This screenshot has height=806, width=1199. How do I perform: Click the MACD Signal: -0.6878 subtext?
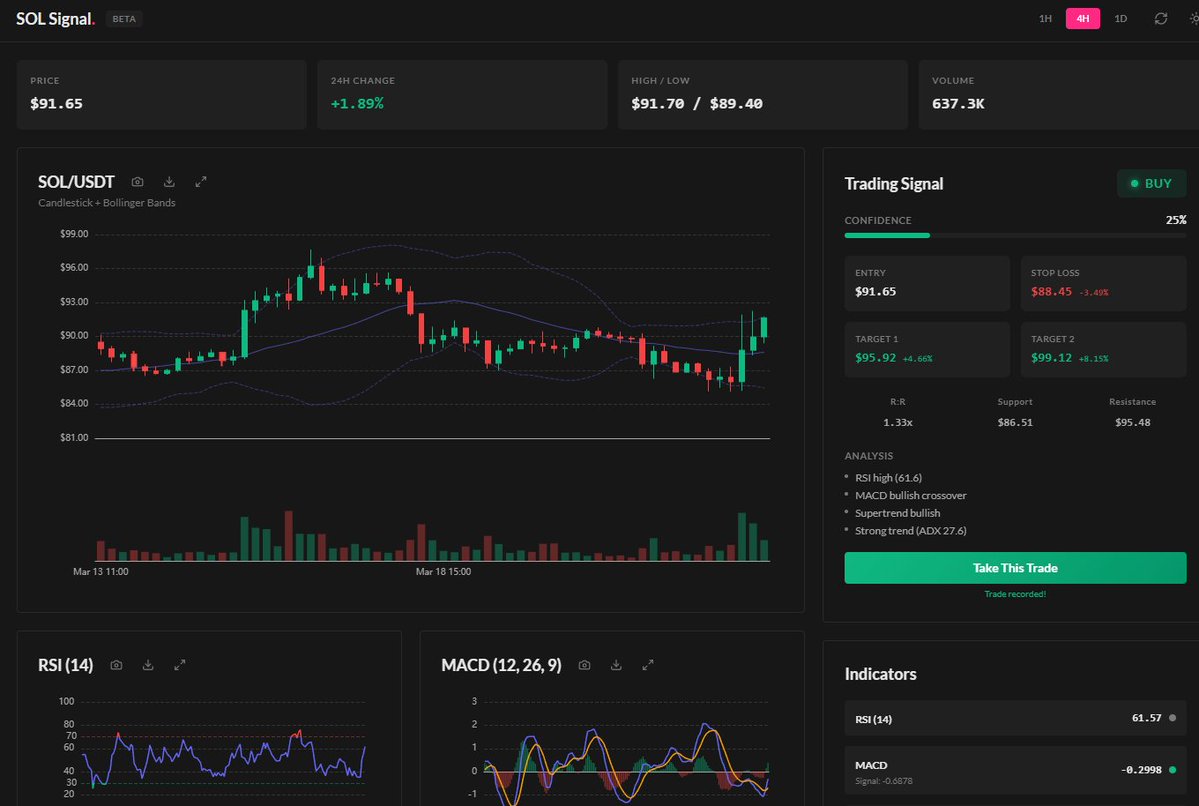click(883, 781)
